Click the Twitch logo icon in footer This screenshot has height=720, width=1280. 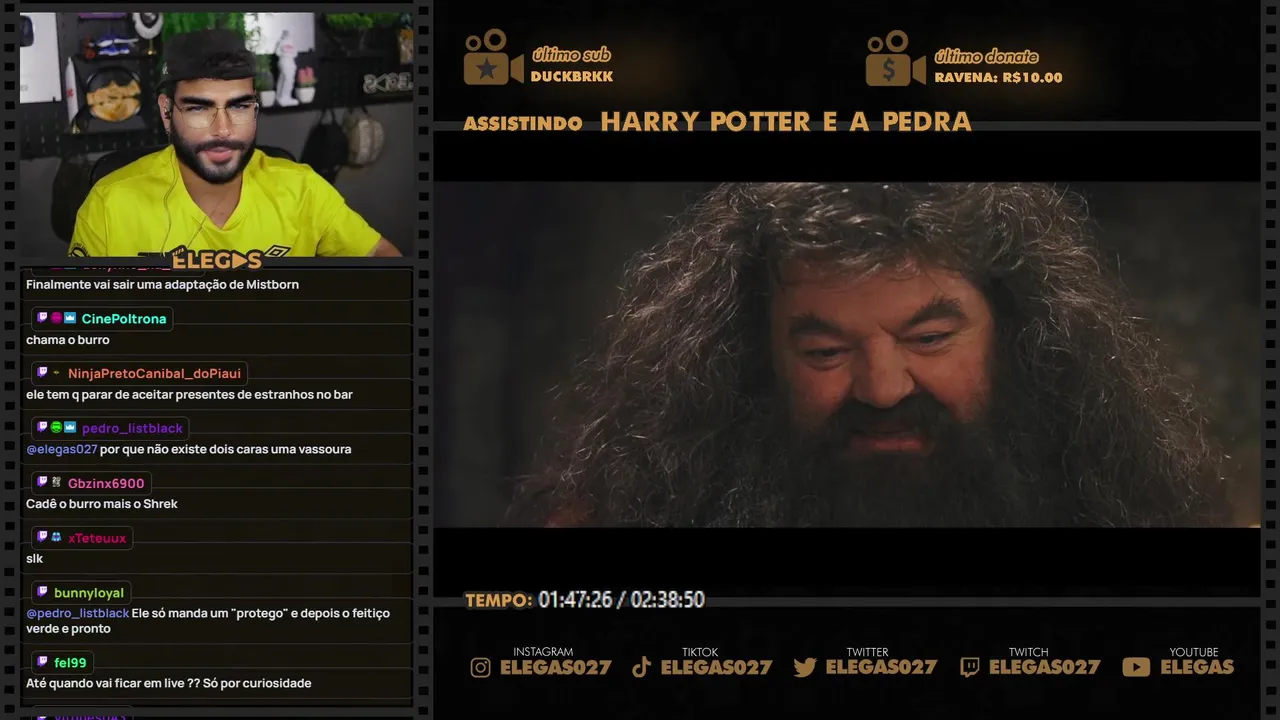click(970, 667)
